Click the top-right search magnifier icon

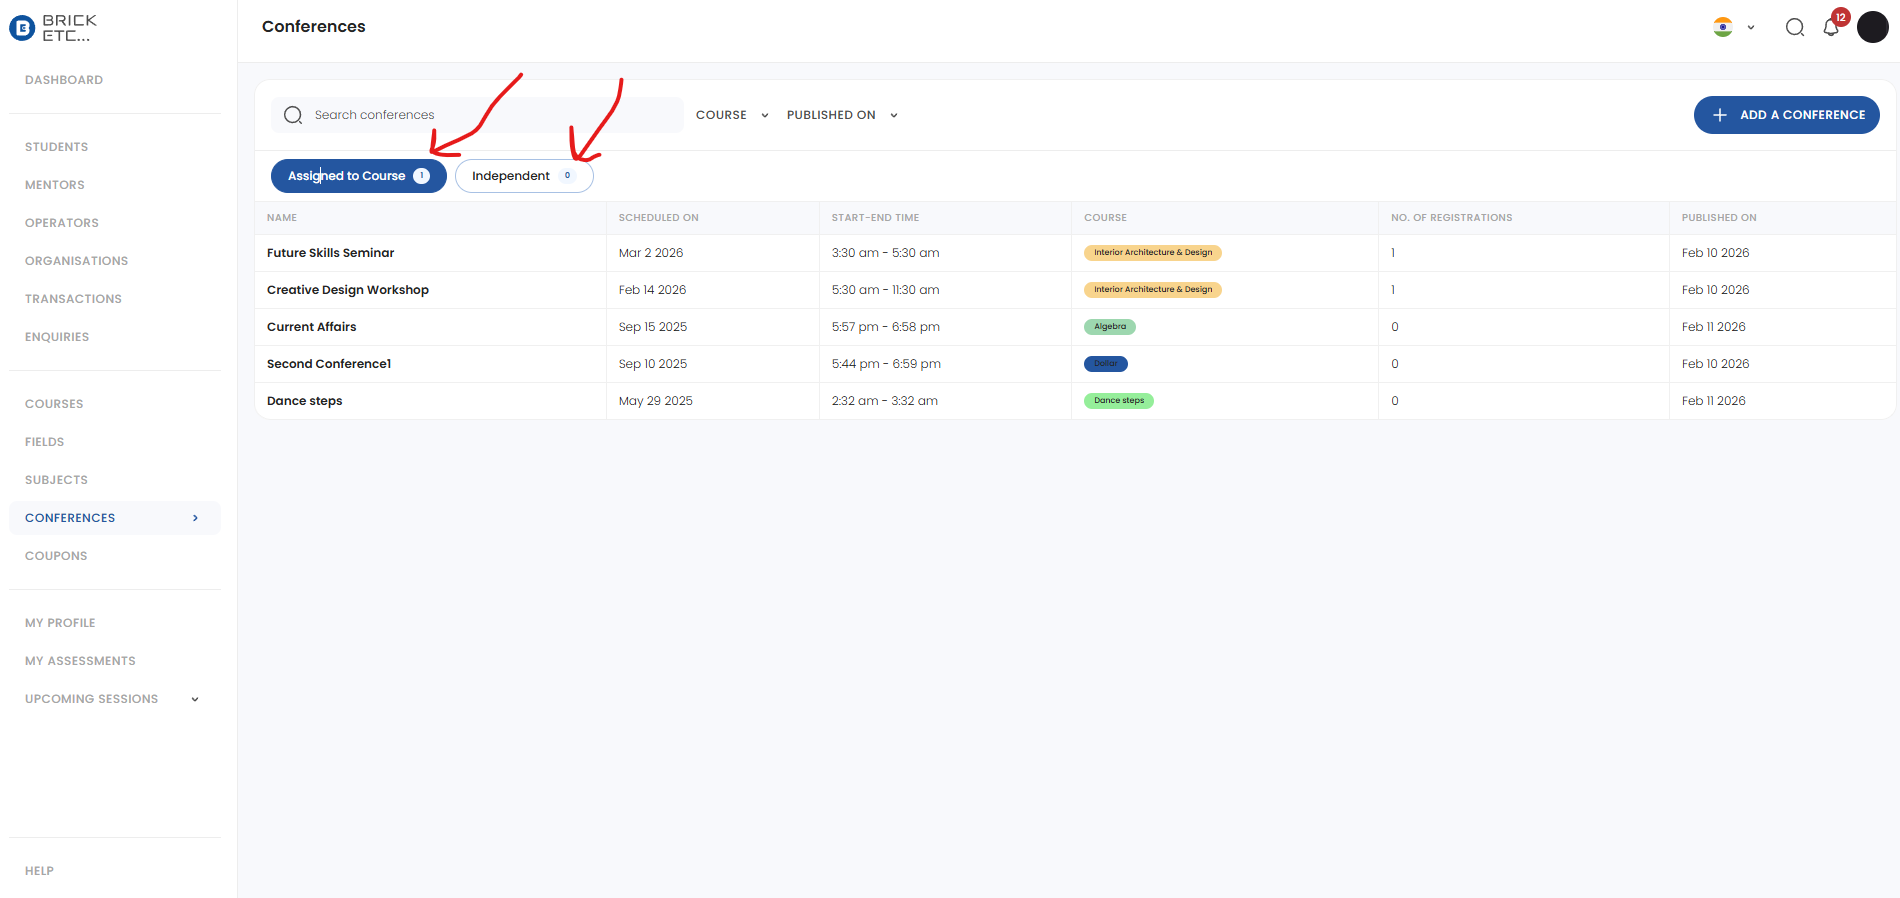pyautogui.click(x=1795, y=28)
